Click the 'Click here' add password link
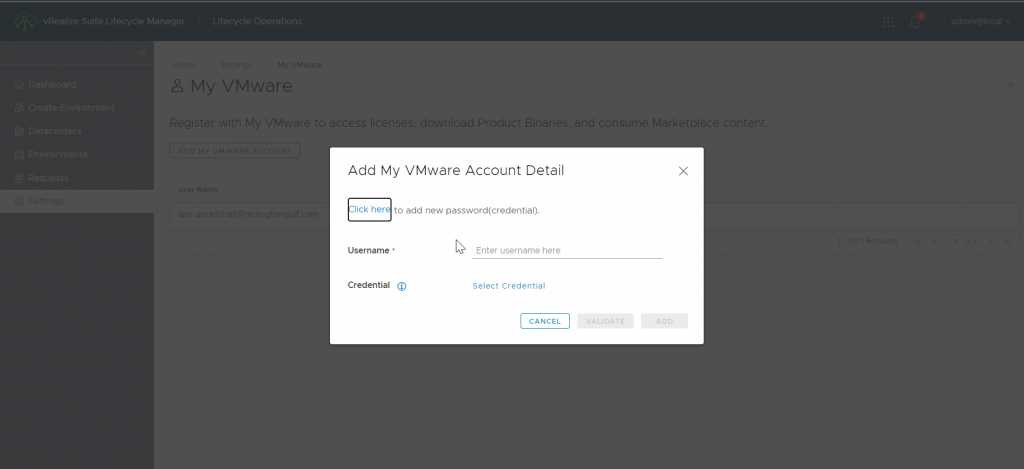1024x469 pixels. (370, 210)
